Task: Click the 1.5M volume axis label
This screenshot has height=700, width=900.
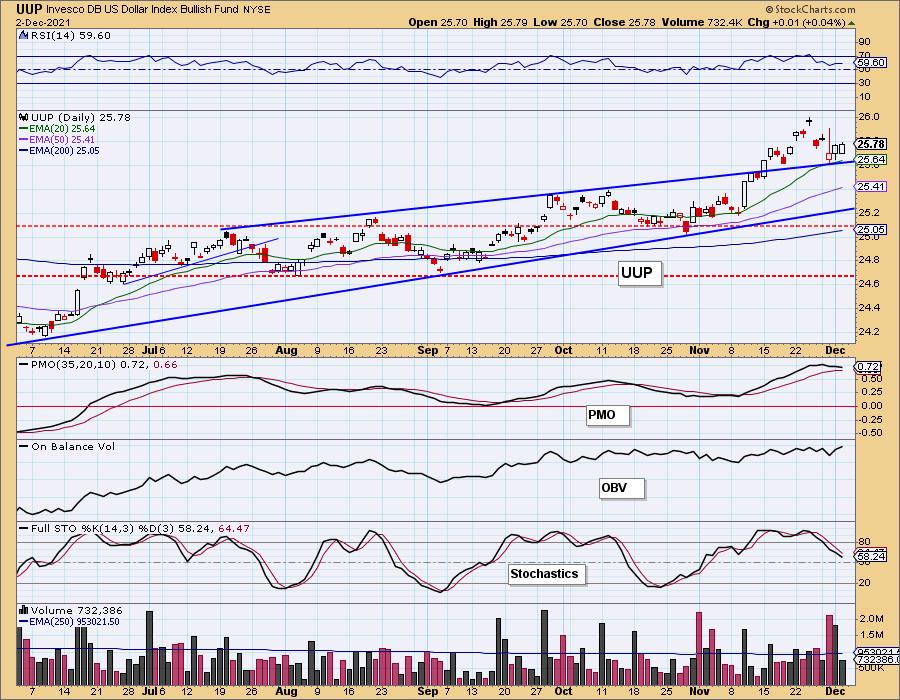Action: tap(871, 635)
